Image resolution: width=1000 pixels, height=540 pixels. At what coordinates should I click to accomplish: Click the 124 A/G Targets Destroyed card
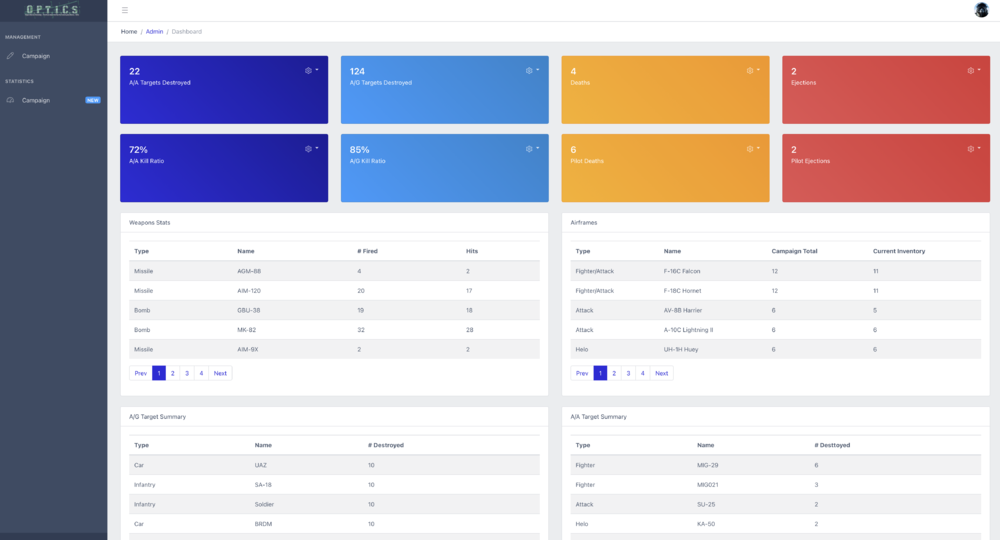[445, 89]
